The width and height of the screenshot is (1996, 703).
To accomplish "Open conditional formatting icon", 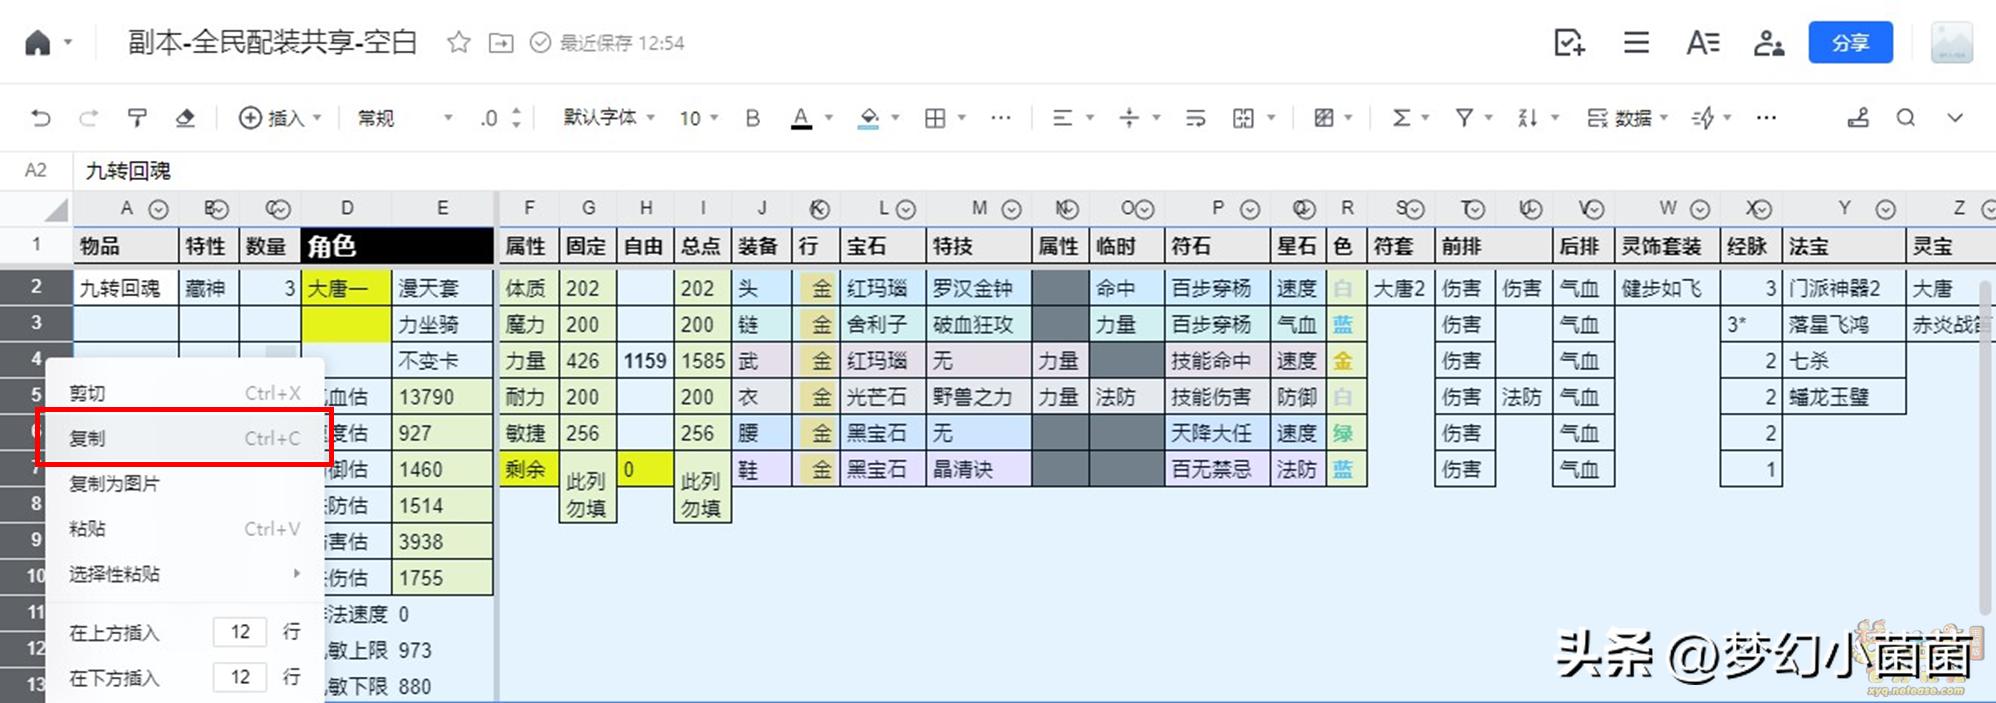I will pyautogui.click(x=1324, y=118).
